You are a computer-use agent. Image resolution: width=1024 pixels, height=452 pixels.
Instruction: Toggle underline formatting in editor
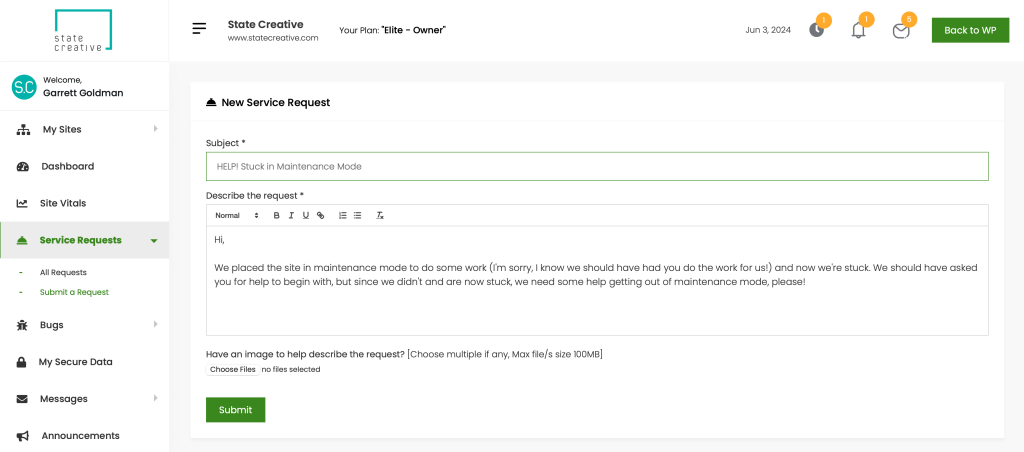pyautogui.click(x=306, y=216)
